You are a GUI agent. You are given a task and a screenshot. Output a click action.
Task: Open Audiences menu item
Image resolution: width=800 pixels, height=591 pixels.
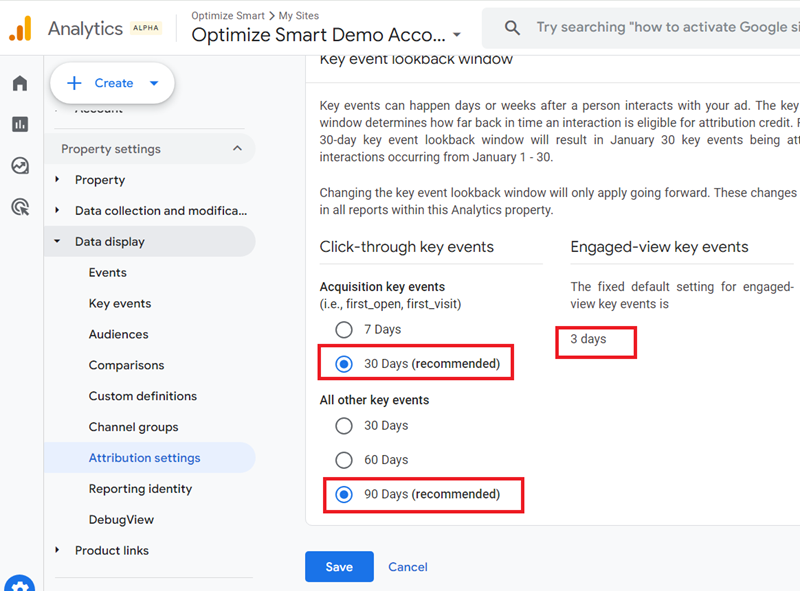click(x=118, y=334)
